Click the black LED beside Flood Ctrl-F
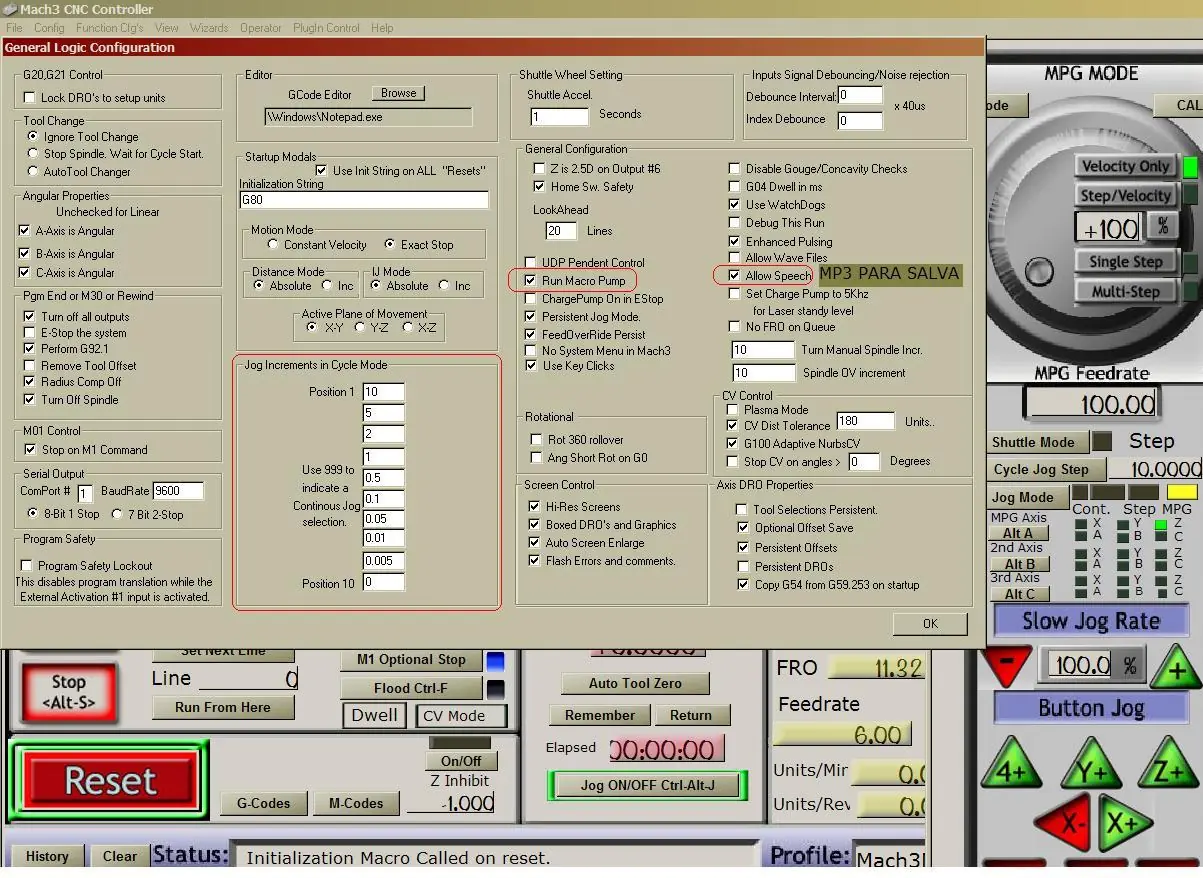 [x=495, y=688]
